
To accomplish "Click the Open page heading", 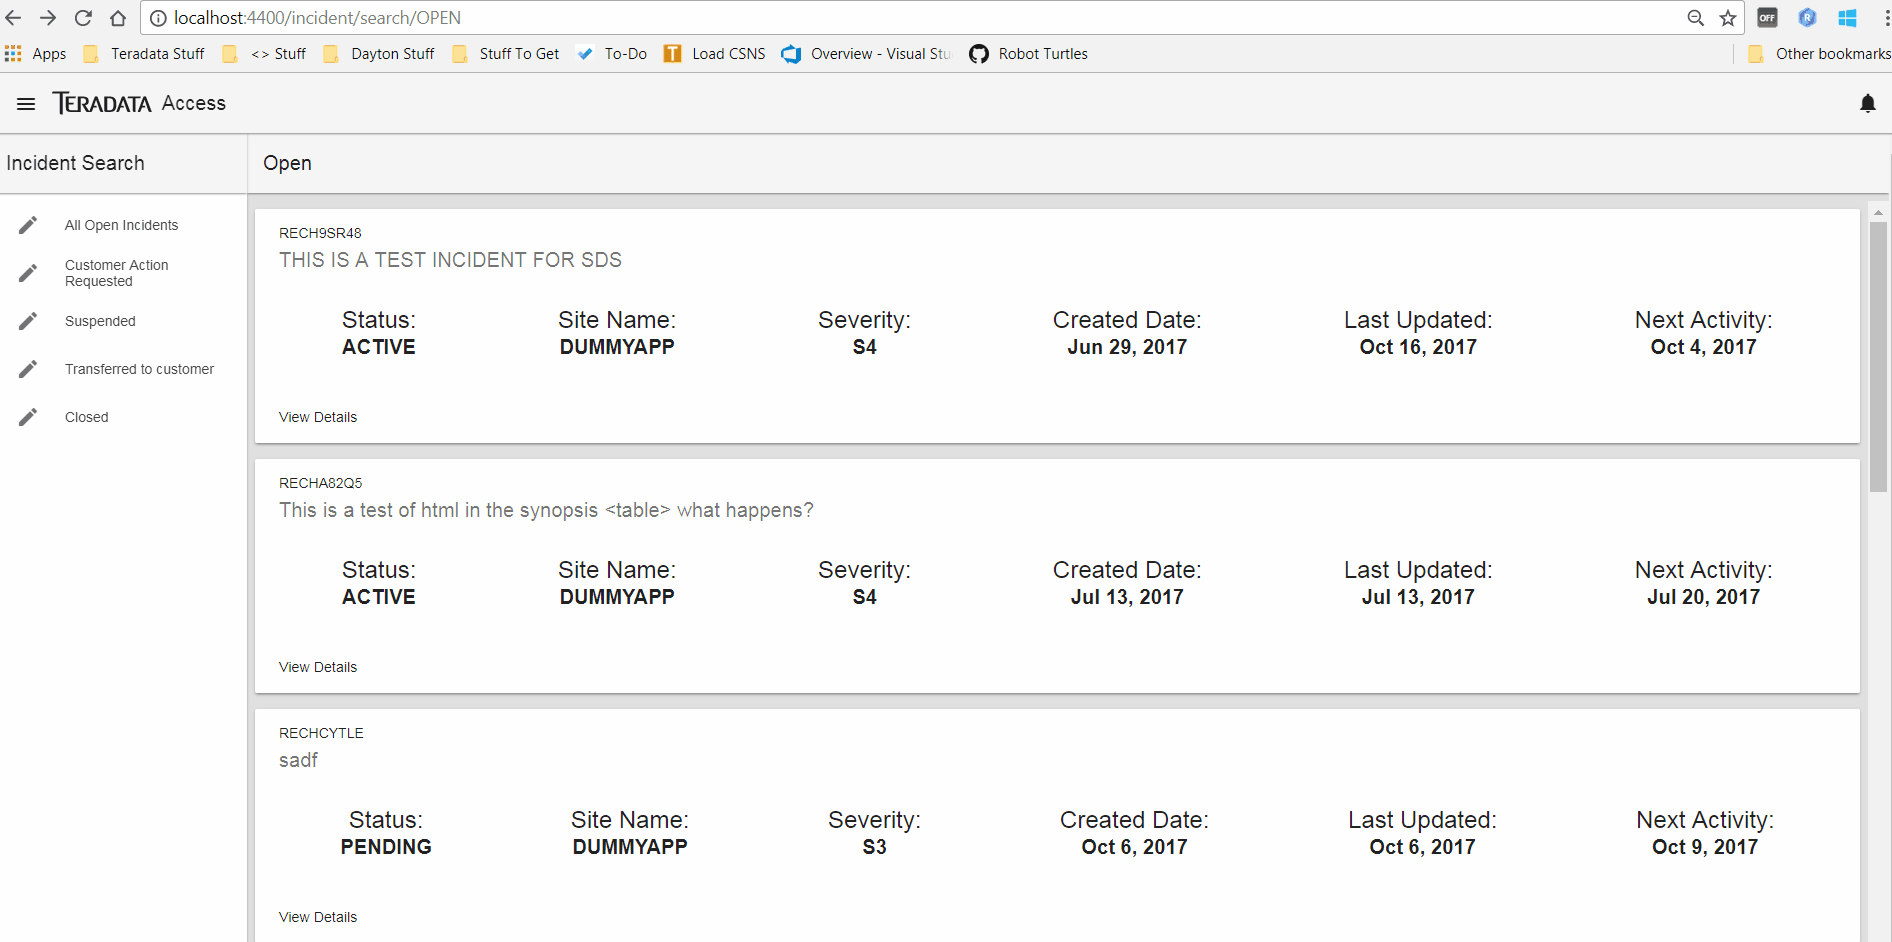I will click(287, 163).
